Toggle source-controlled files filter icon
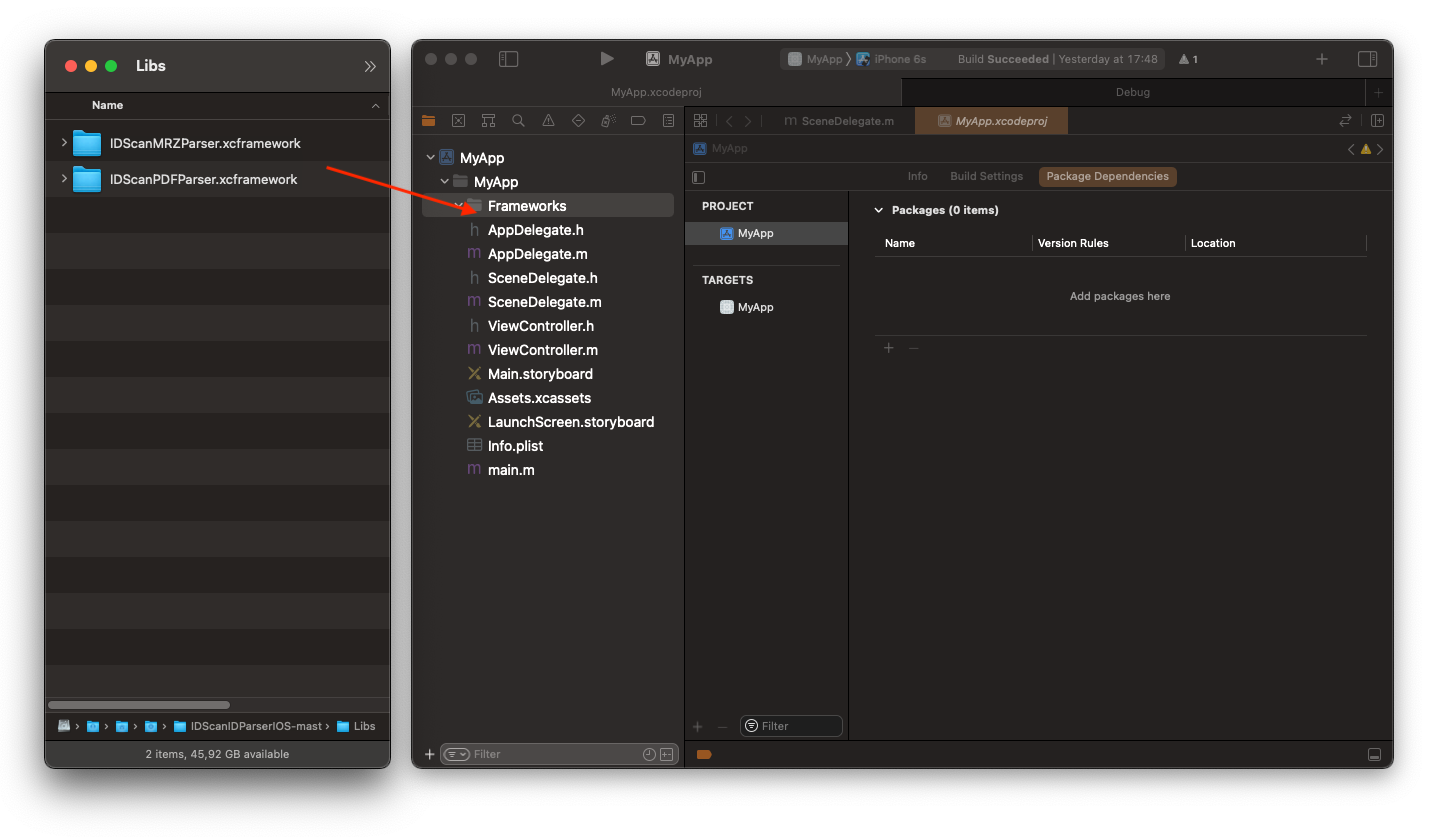The image size is (1438, 839). click(666, 754)
